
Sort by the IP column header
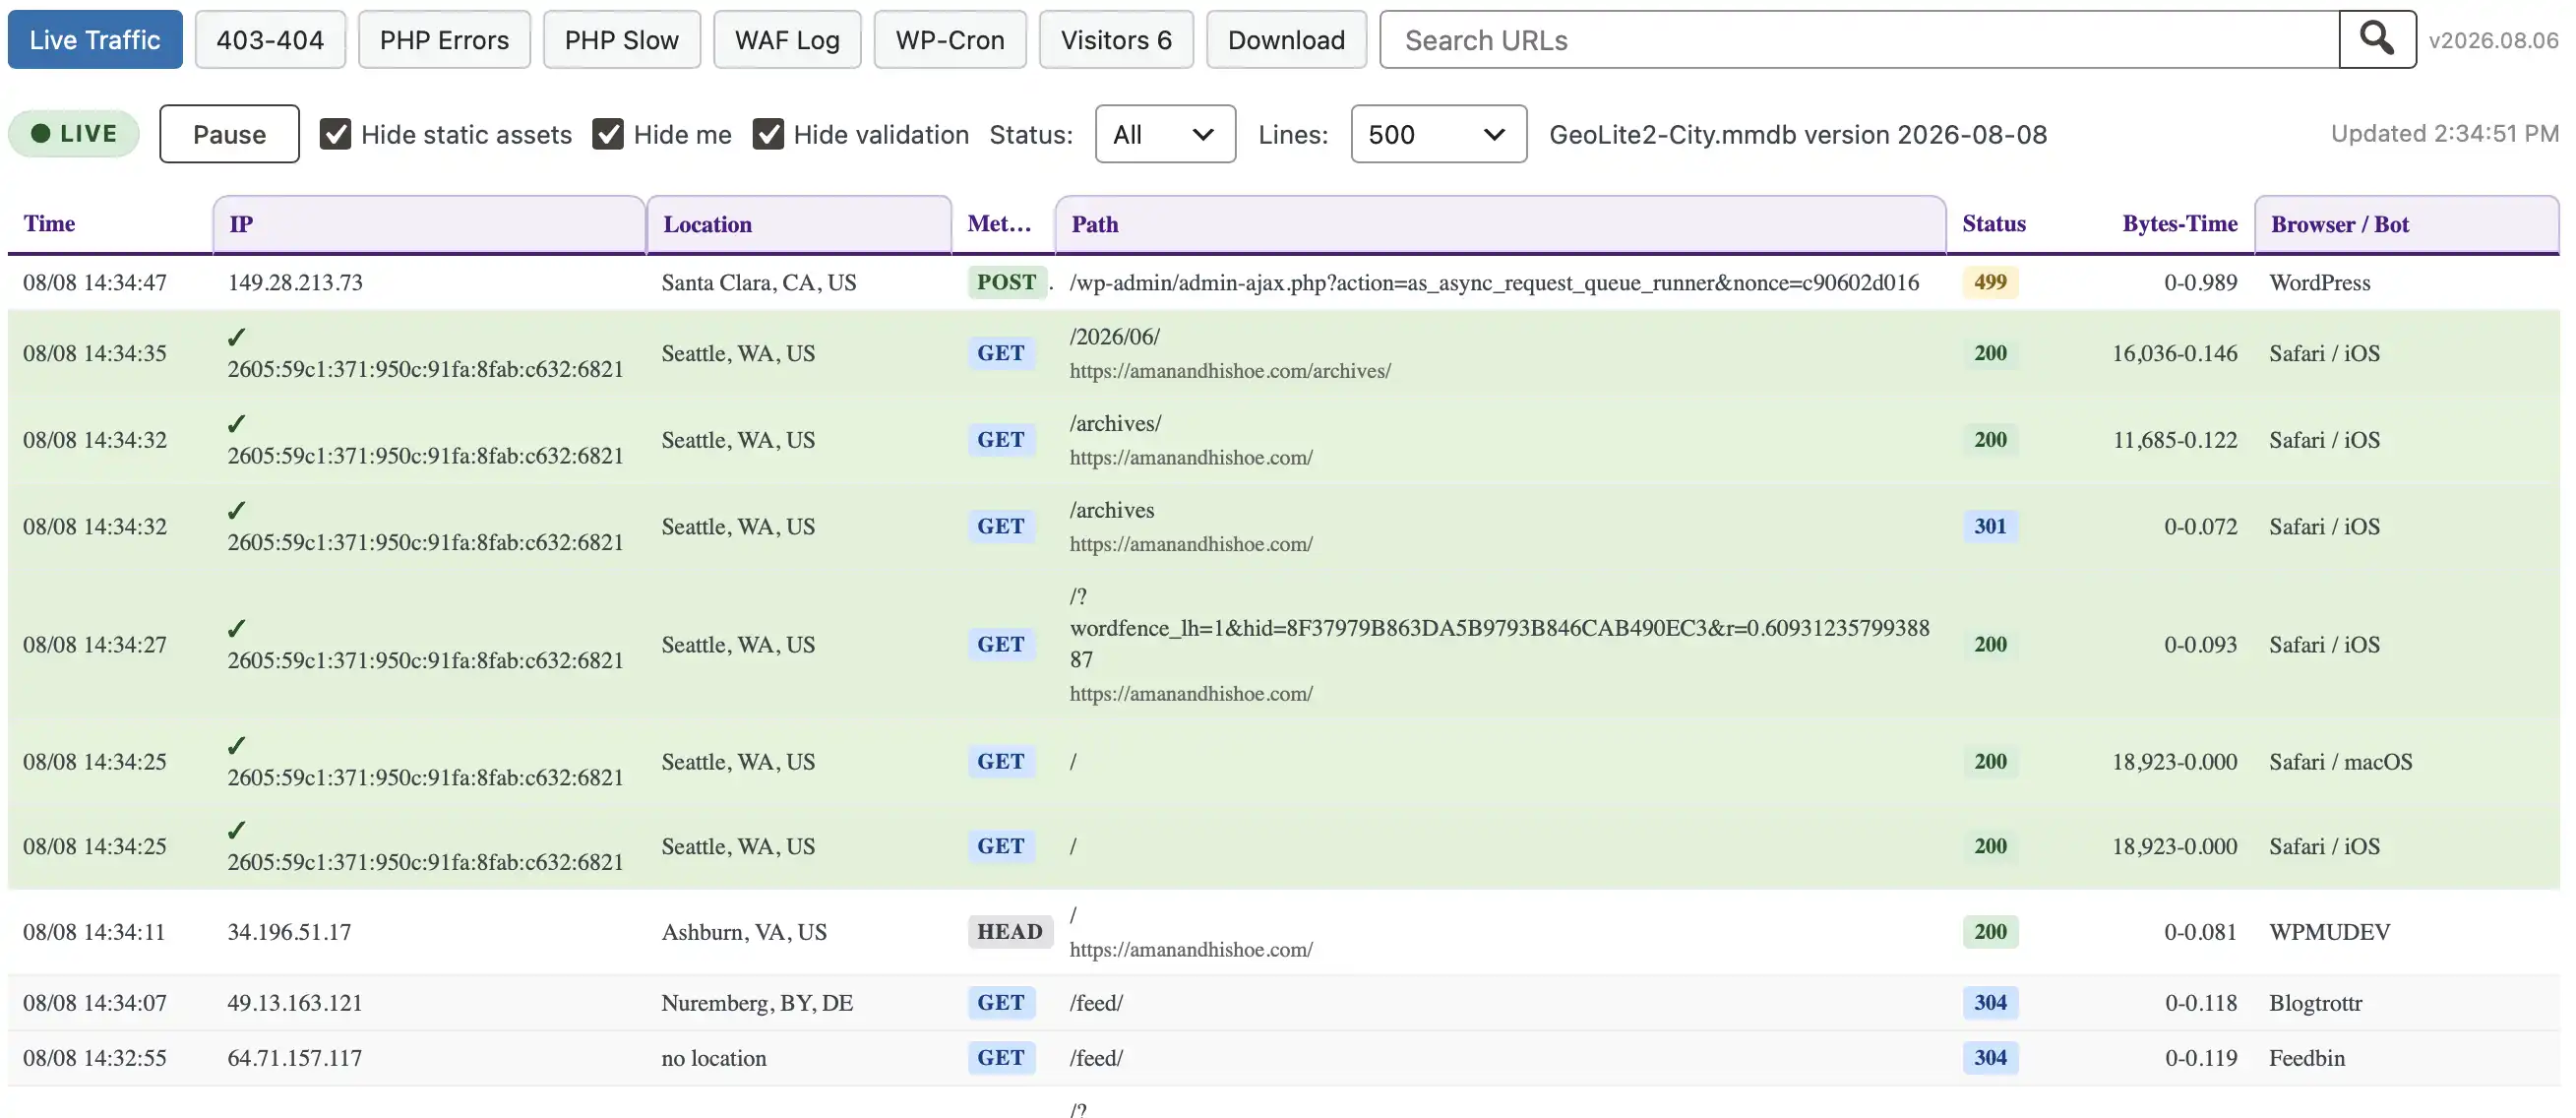coord(429,224)
